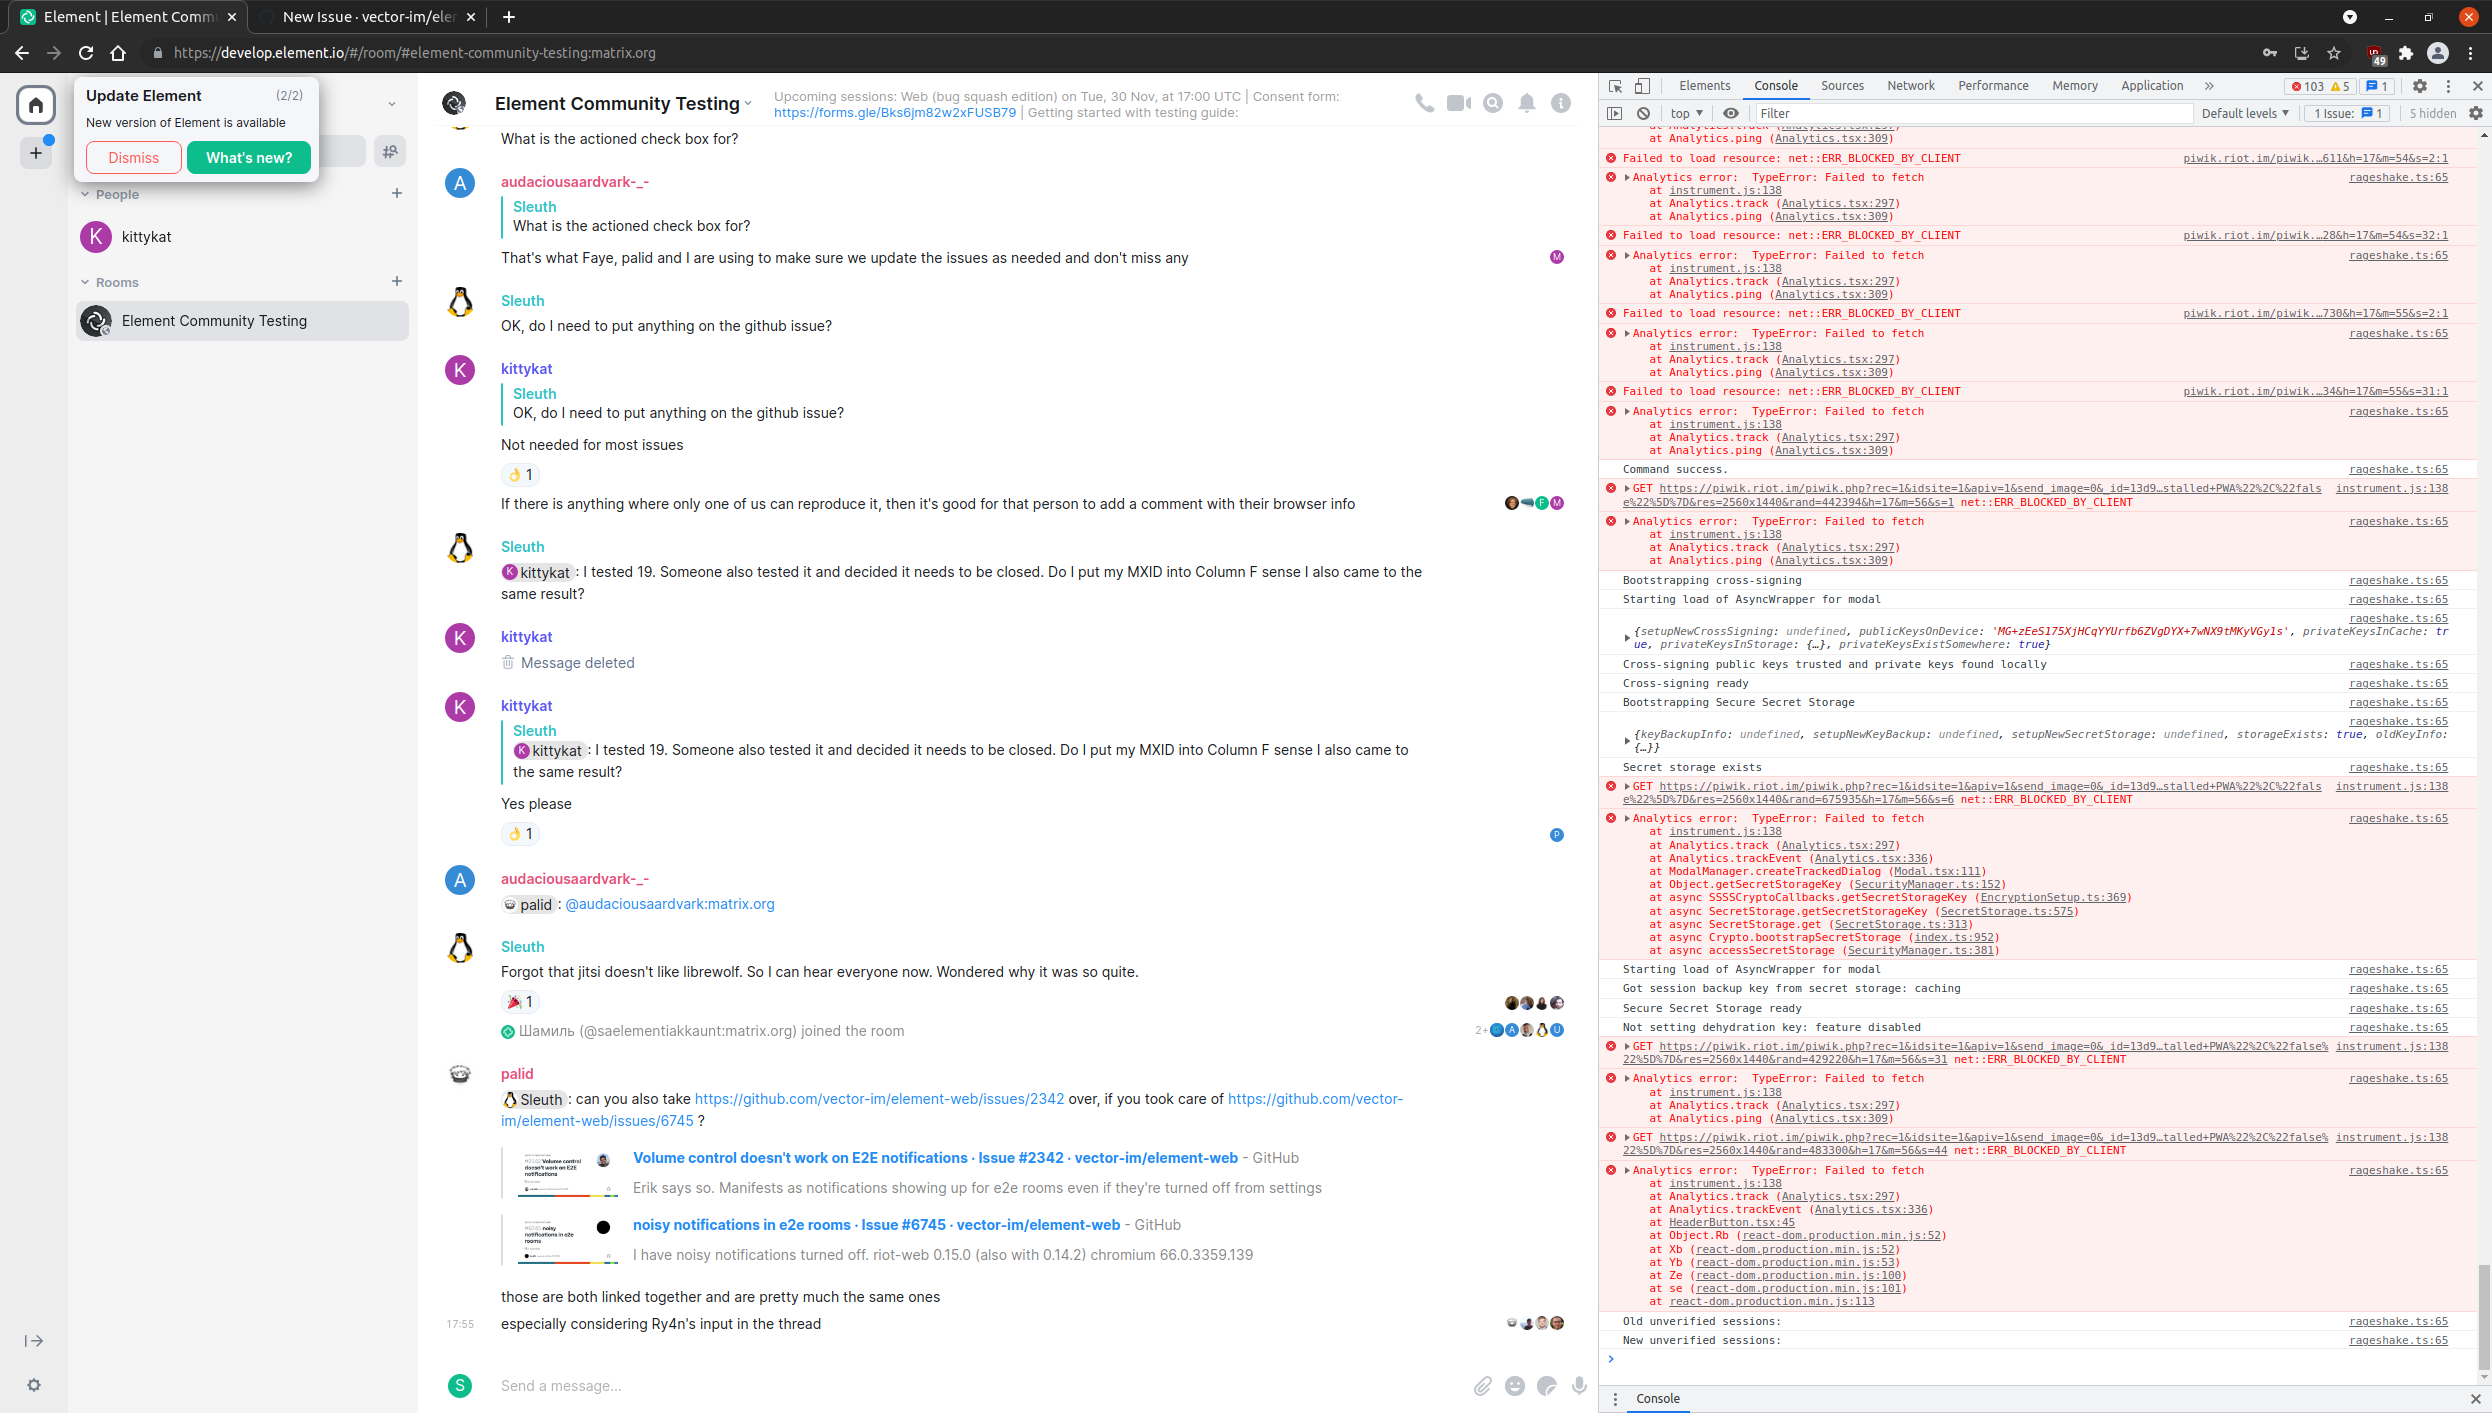Start a video call in room header
Image resolution: width=2492 pixels, height=1413 pixels.
point(1458,103)
